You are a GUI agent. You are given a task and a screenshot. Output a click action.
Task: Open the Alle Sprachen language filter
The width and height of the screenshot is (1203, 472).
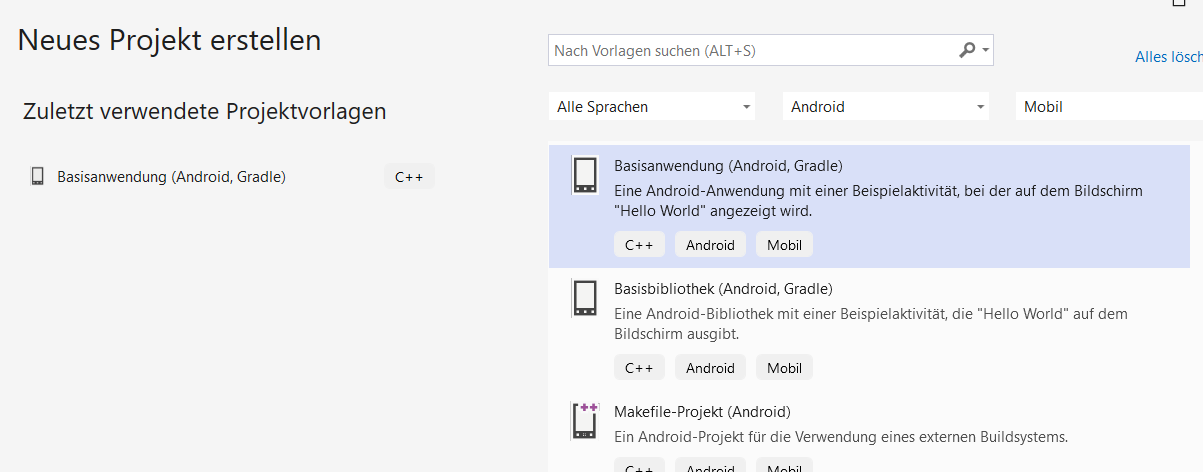pos(652,106)
